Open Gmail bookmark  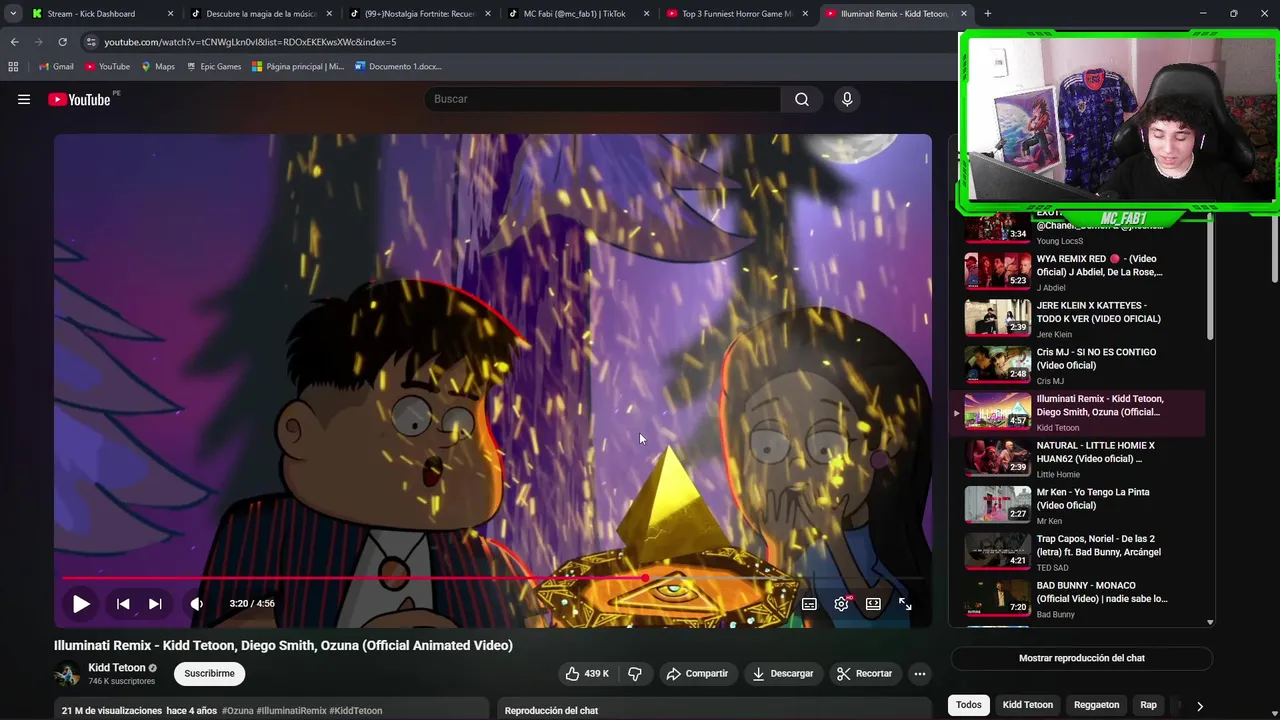click(56, 67)
